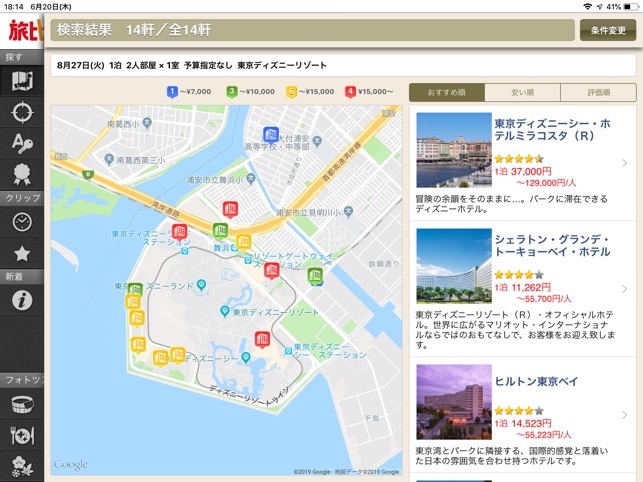Tap the ホテルミラコスタ photo thumbnail
The height and width of the screenshot is (482, 643).
pos(454,150)
